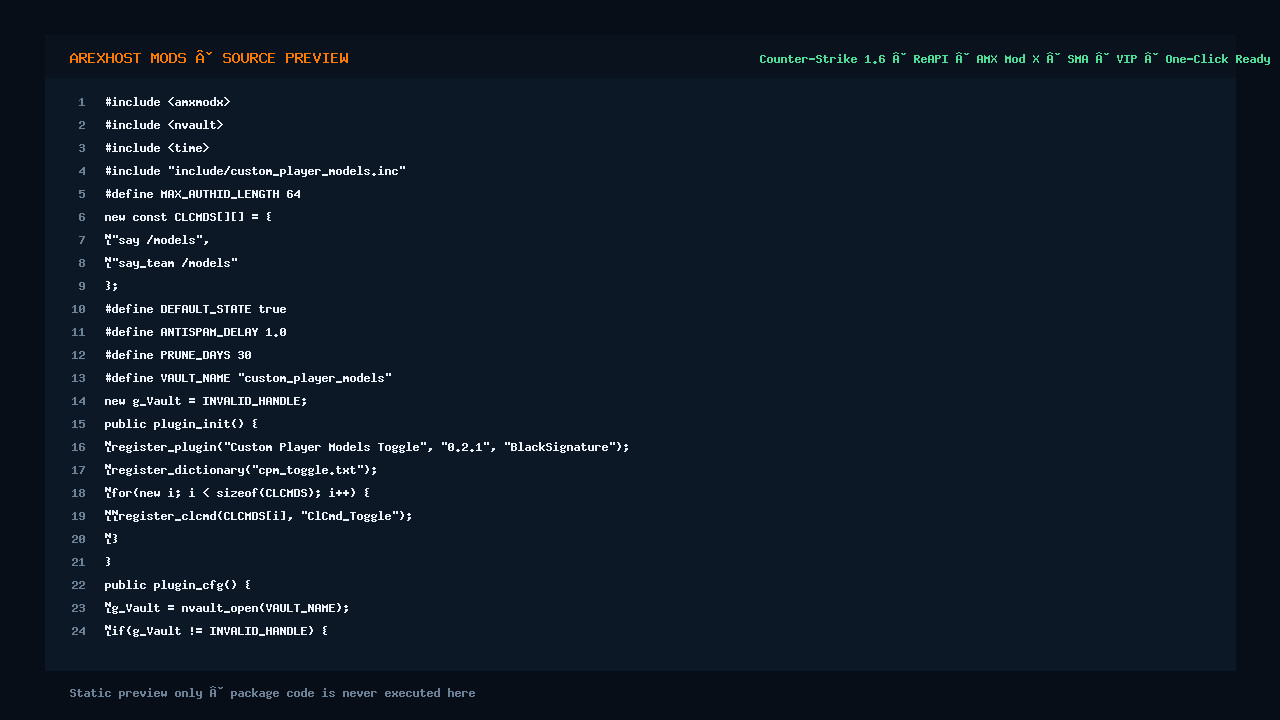The image size is (1280, 720).
Task: Select the "new g_Vault = INVALID_HANDLE;" line
Action: tap(206, 401)
